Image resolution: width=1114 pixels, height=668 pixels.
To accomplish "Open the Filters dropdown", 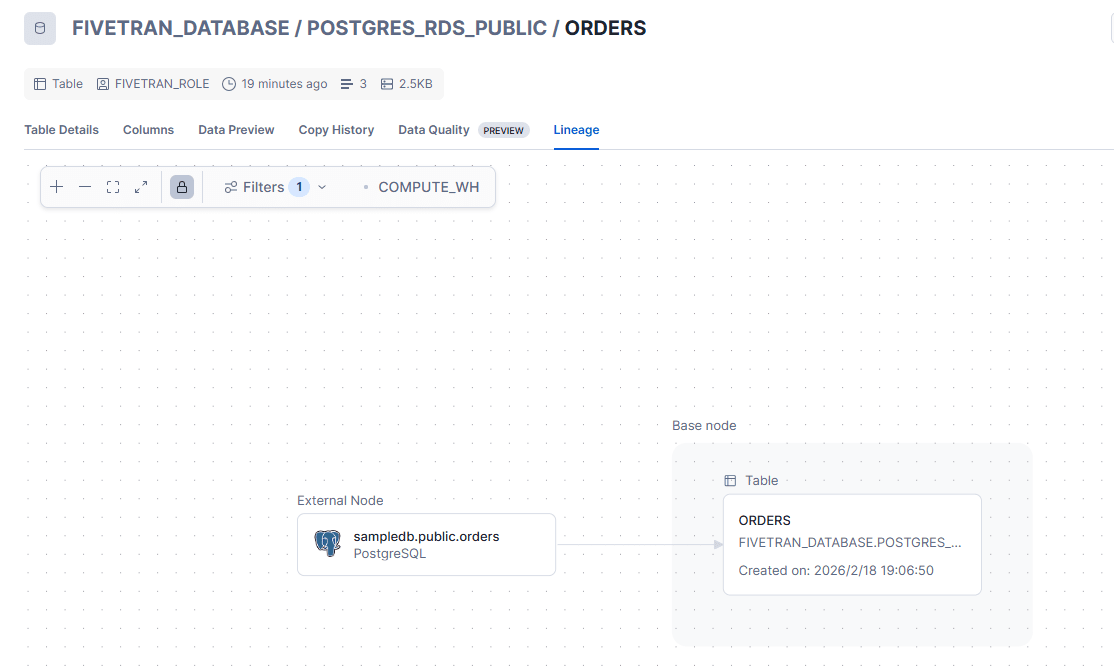I will pos(275,187).
